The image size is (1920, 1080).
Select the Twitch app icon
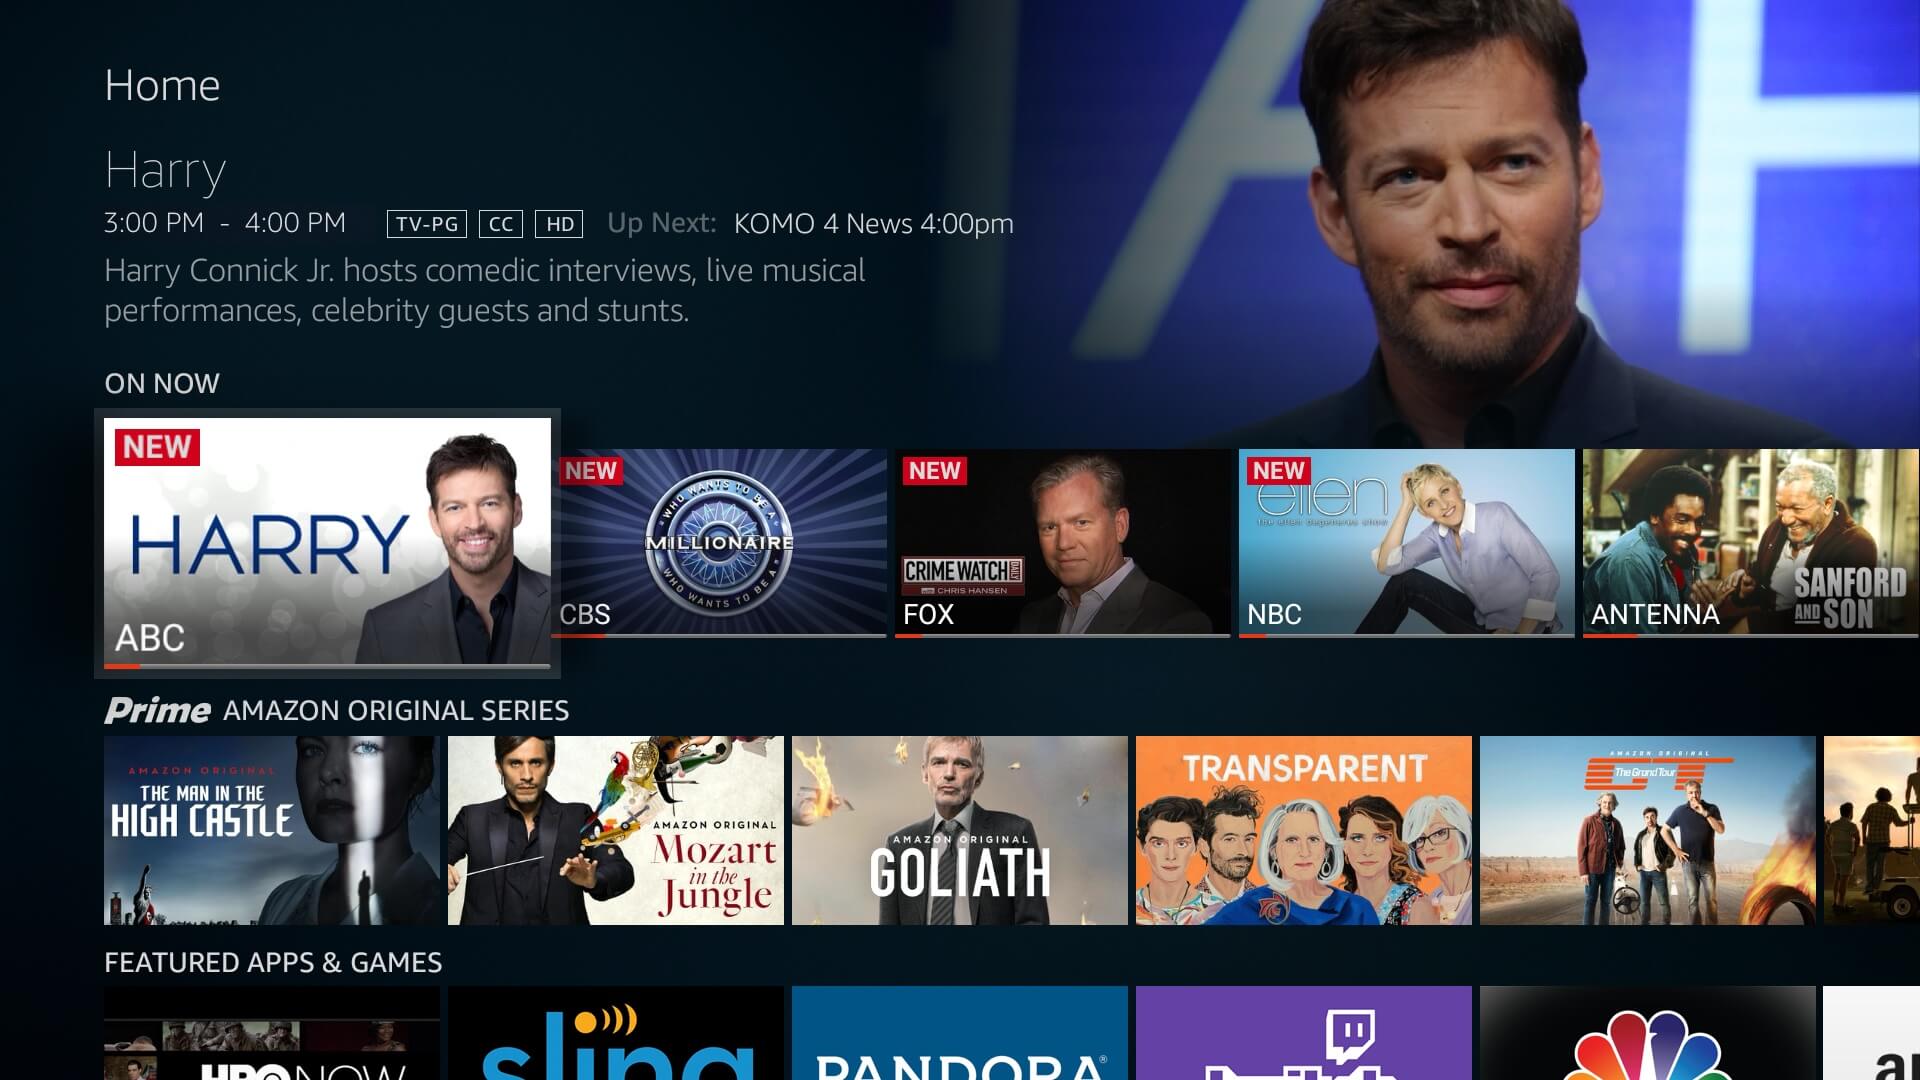(1303, 1035)
